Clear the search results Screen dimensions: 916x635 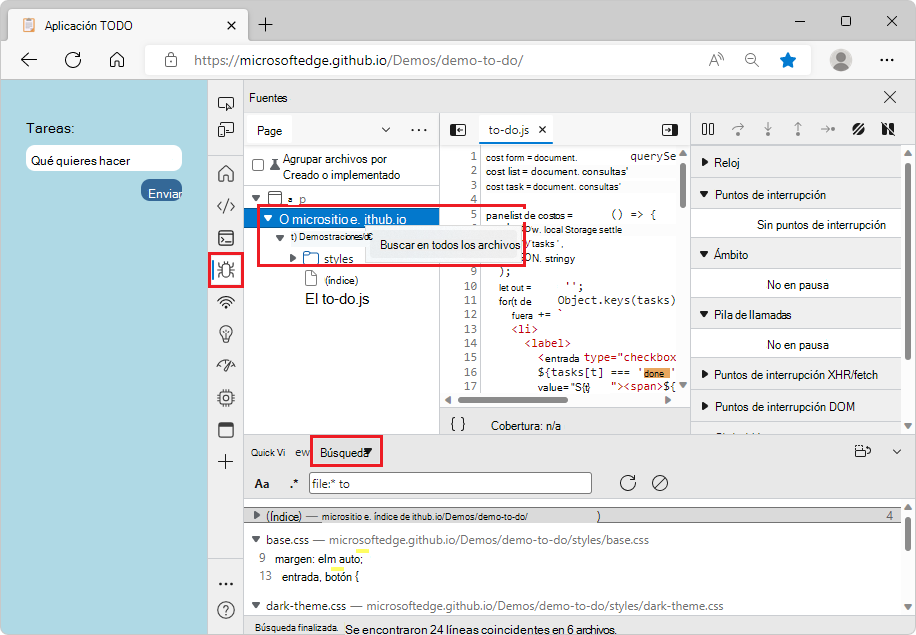[660, 483]
